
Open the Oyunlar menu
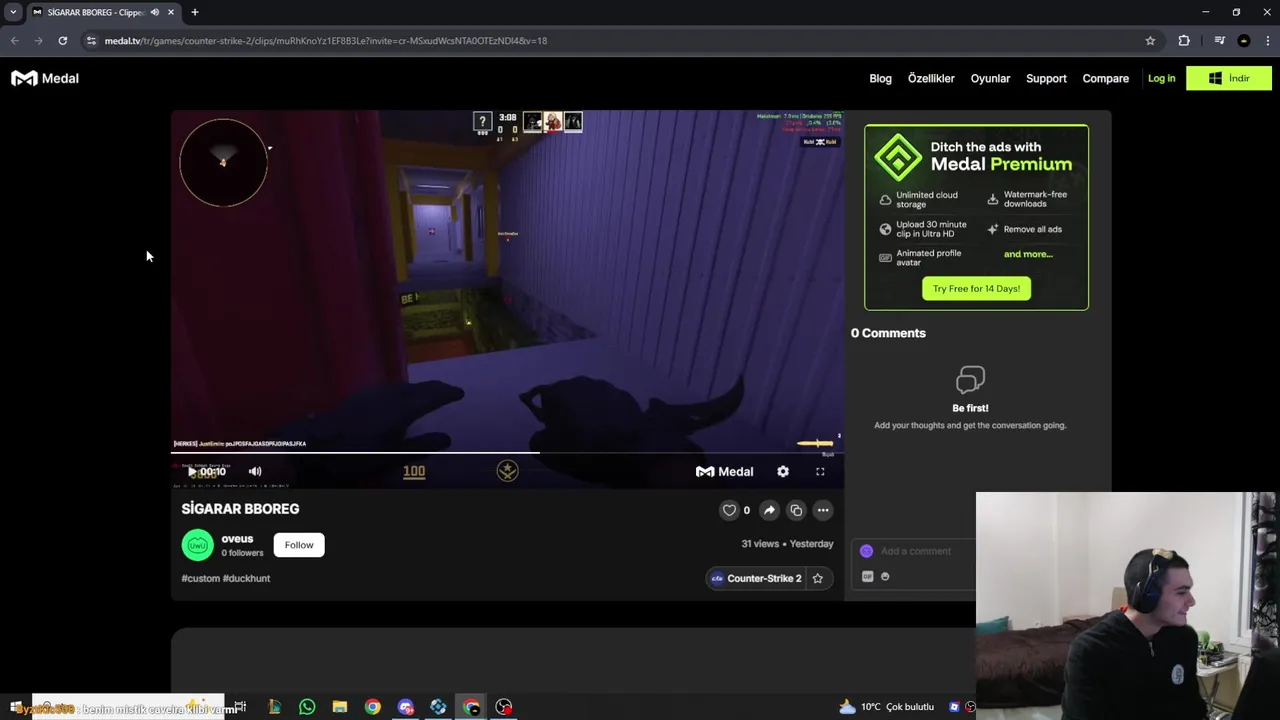[x=990, y=78]
